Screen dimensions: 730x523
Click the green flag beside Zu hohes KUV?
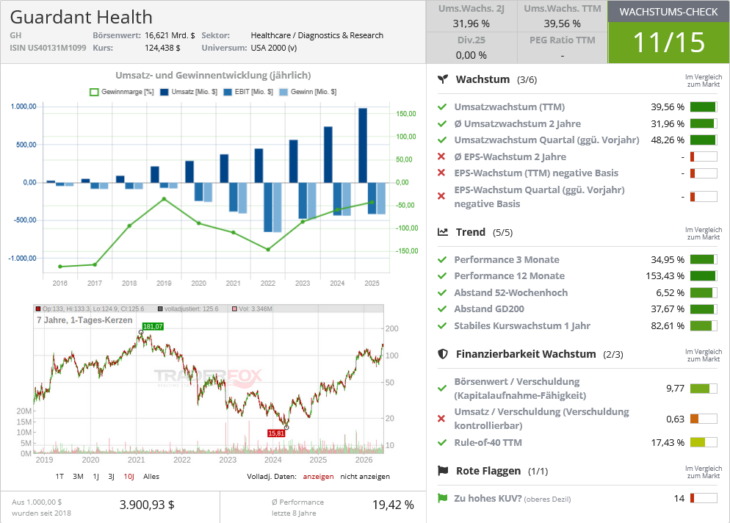442,498
